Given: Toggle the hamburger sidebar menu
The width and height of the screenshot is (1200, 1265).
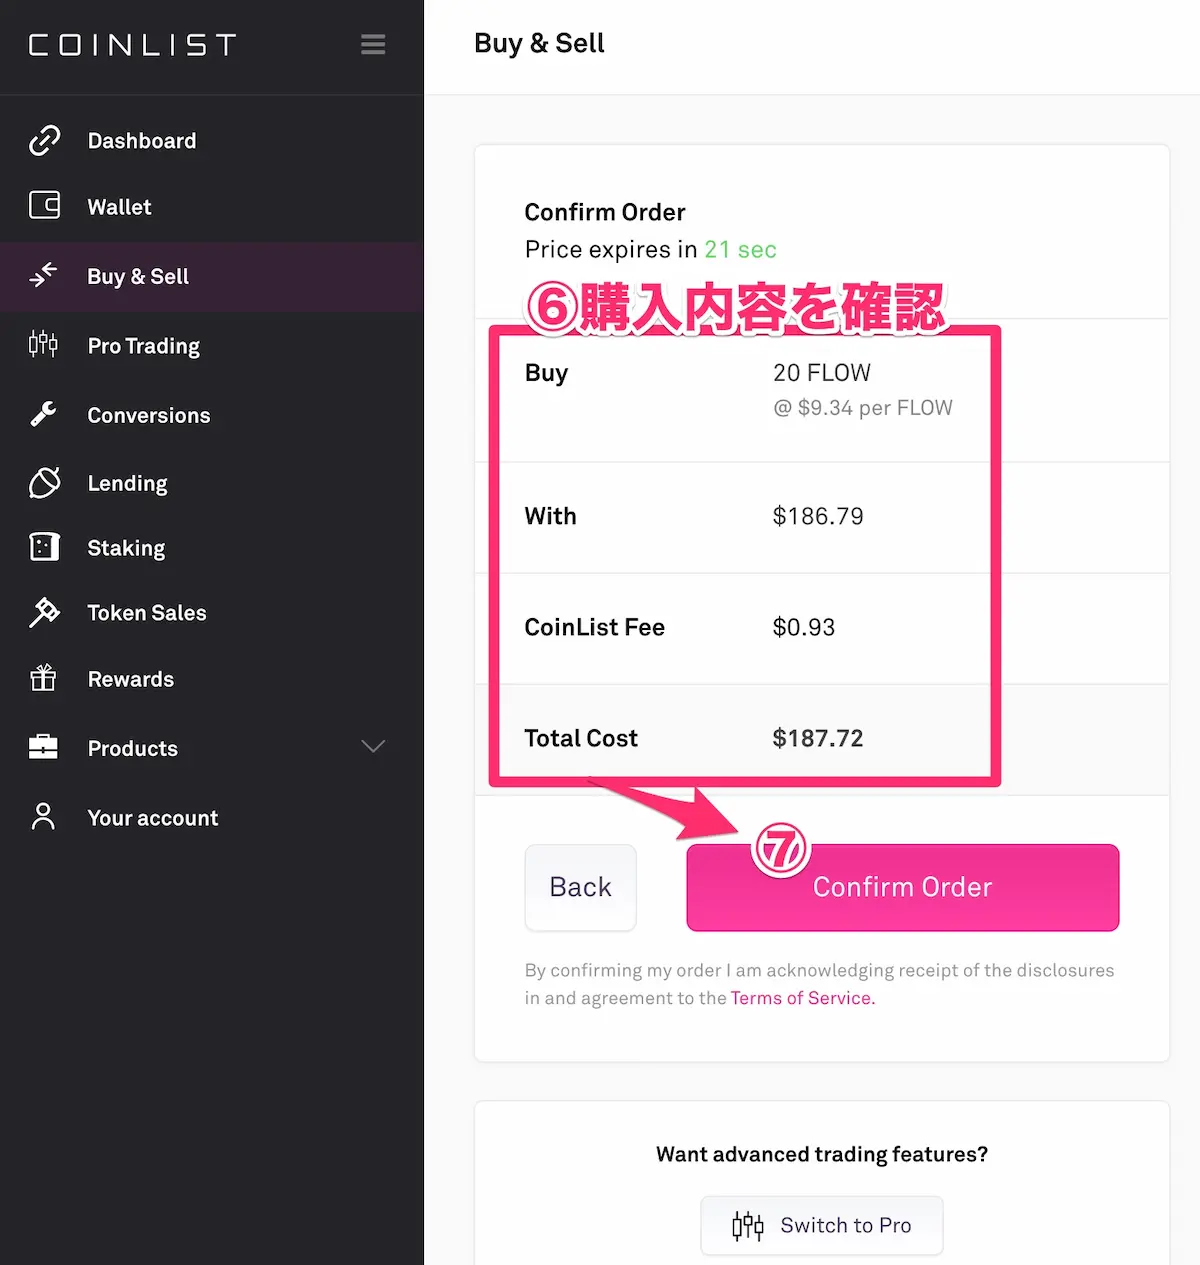Looking at the screenshot, I should [x=373, y=45].
